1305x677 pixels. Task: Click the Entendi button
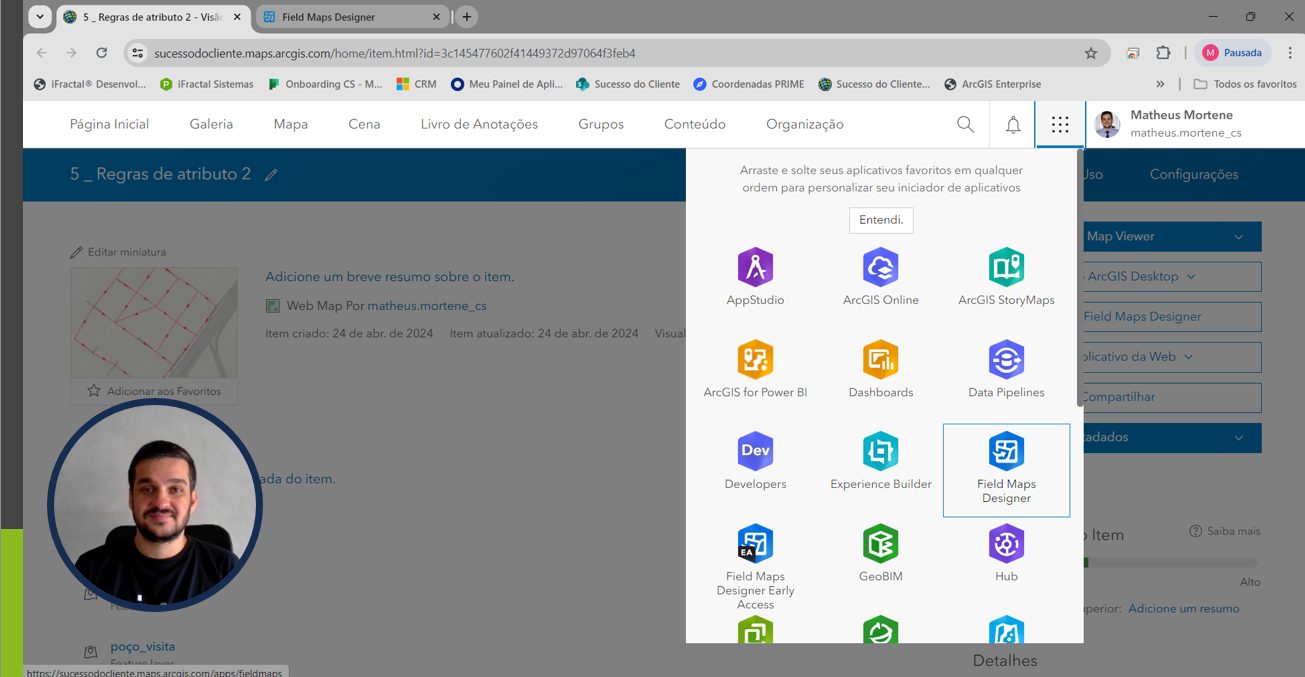880,220
